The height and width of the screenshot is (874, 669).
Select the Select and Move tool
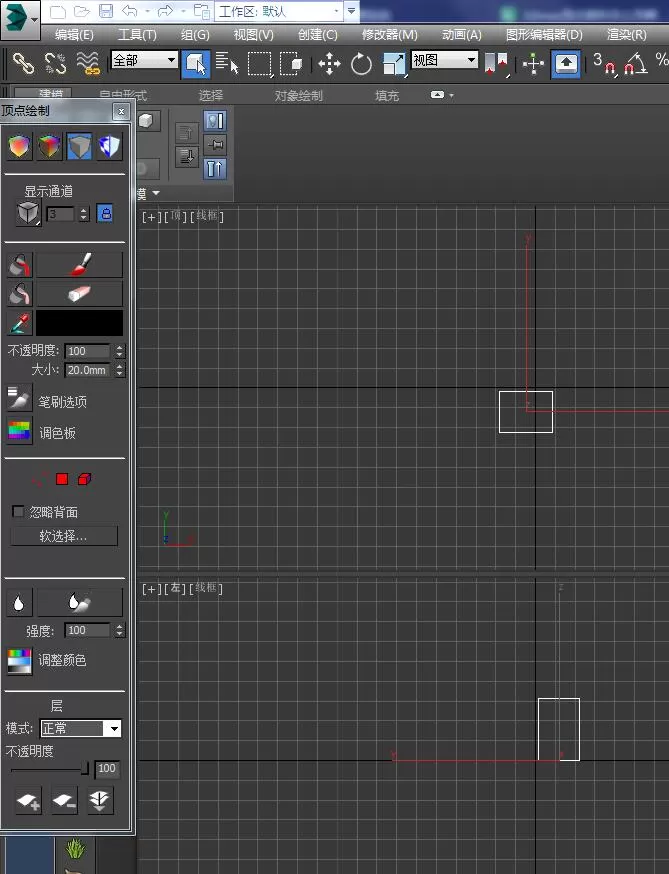coord(329,64)
